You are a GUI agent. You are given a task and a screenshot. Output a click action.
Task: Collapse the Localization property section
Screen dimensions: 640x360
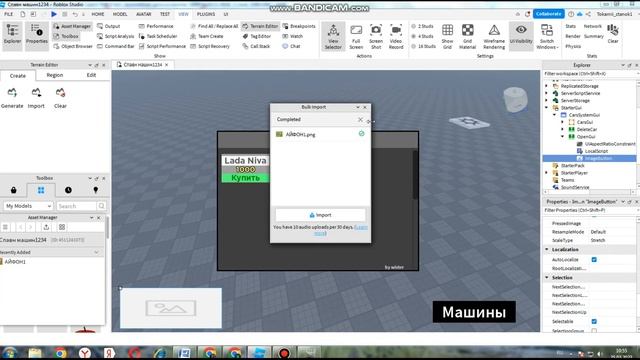pyautogui.click(x=547, y=249)
